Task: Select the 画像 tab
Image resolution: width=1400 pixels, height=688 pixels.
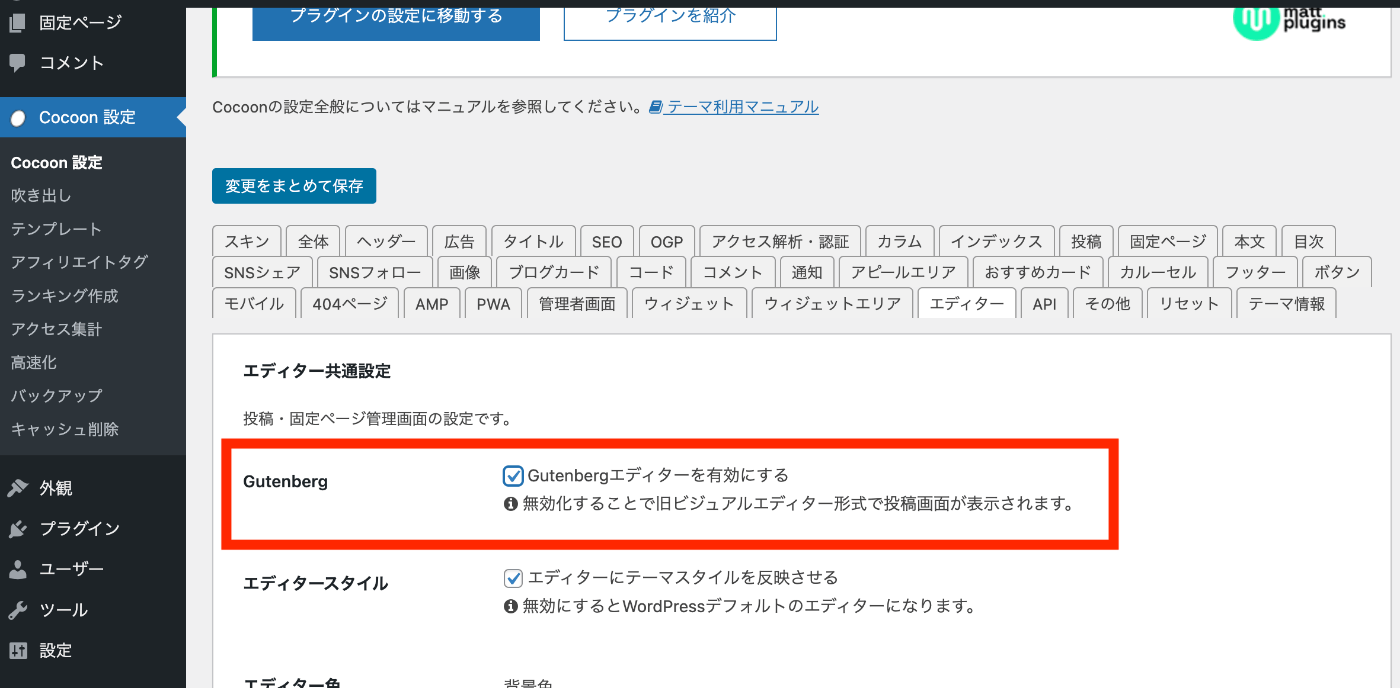Action: click(465, 272)
